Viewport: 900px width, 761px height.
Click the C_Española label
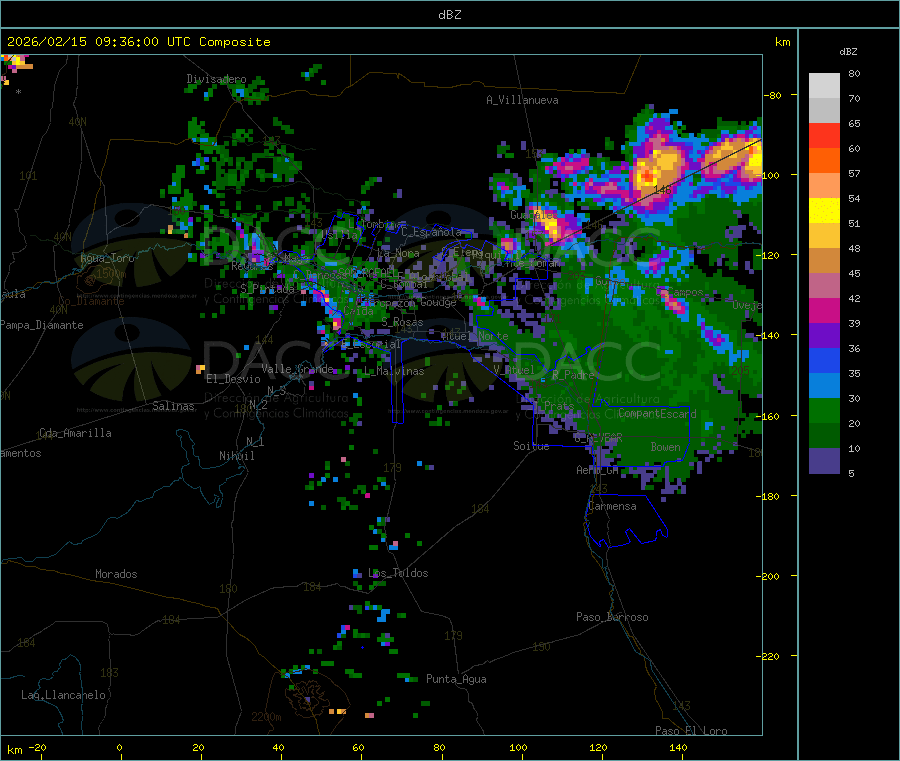point(431,232)
